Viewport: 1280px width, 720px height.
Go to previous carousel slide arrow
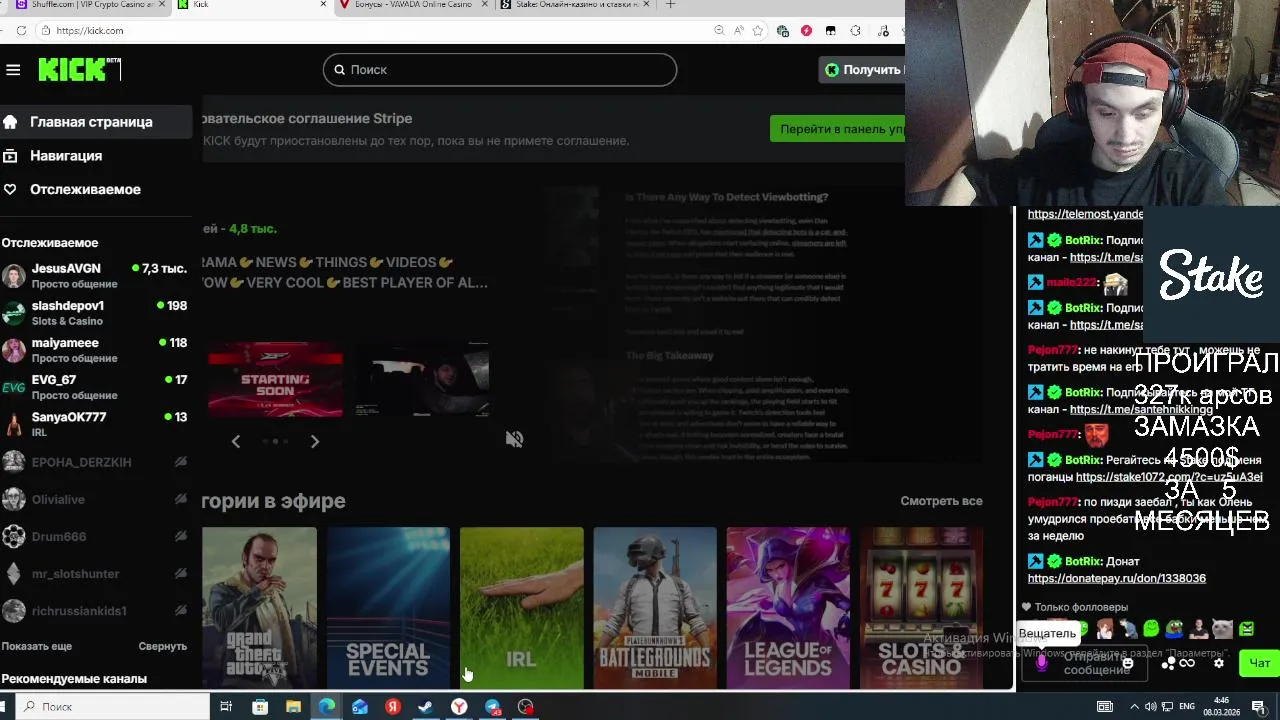[x=236, y=441]
